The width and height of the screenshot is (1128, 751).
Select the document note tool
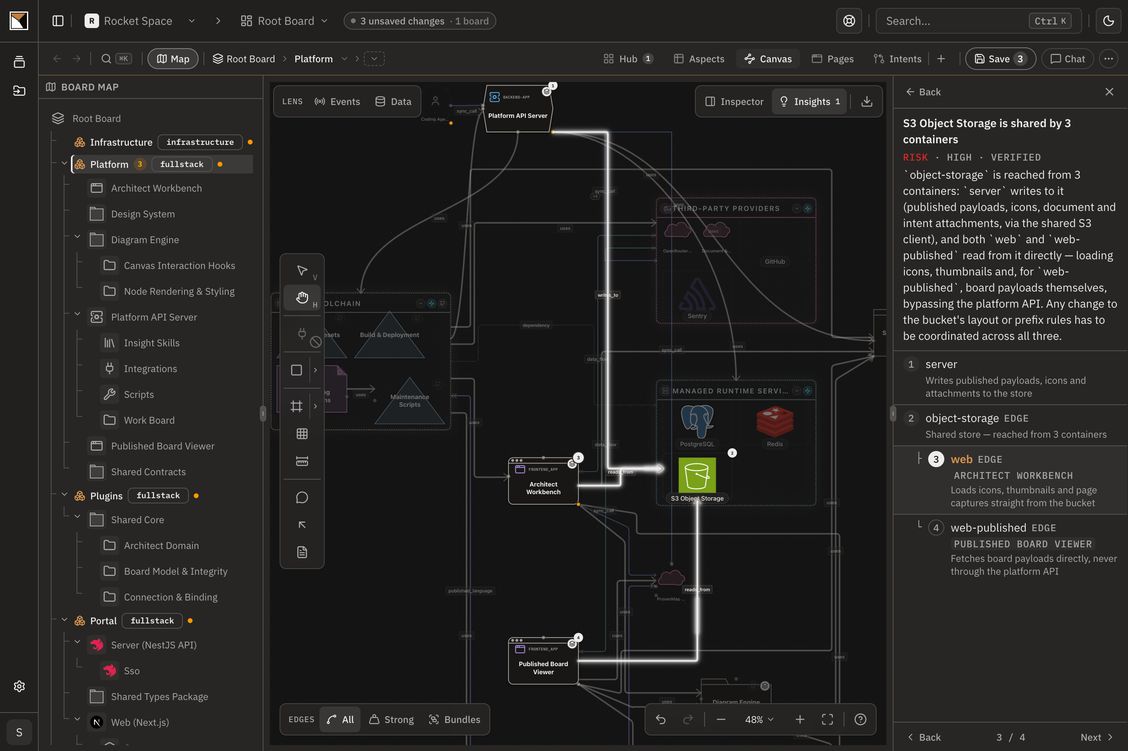[x=302, y=552]
